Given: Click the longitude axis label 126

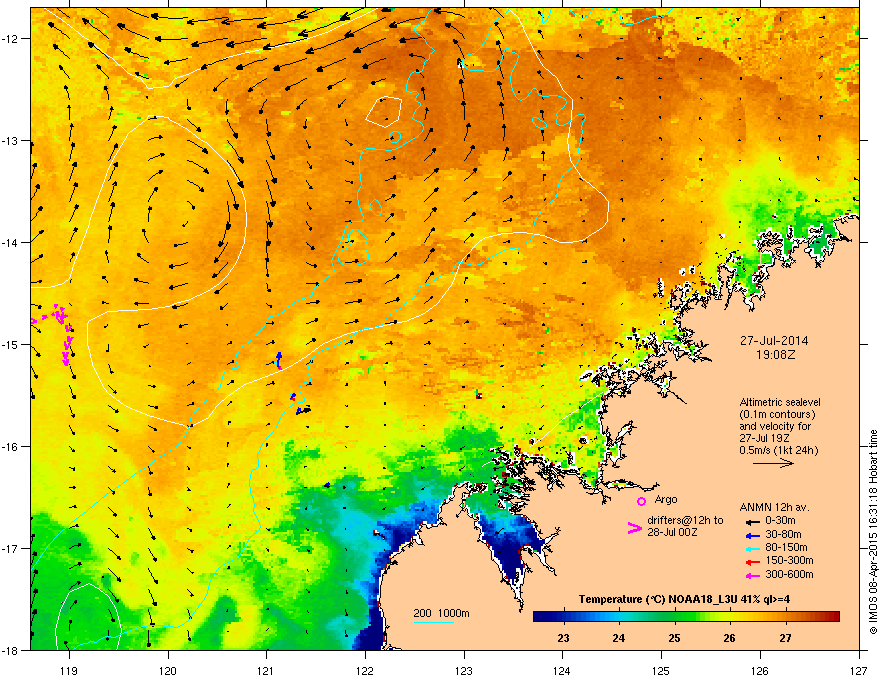Looking at the screenshot, I should pos(760,670).
